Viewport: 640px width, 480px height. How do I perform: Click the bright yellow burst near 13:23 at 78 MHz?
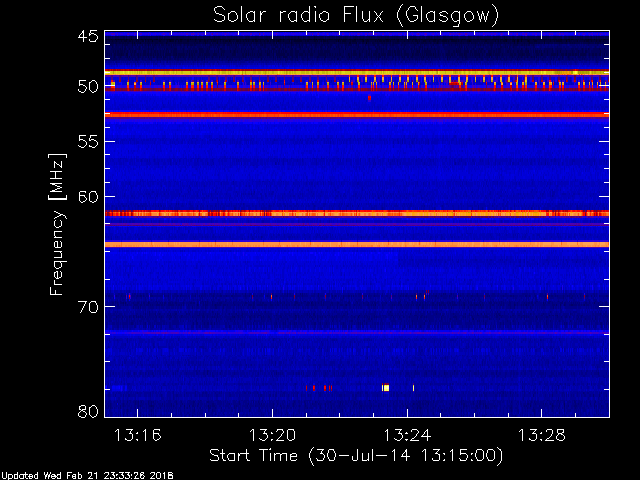(386, 388)
